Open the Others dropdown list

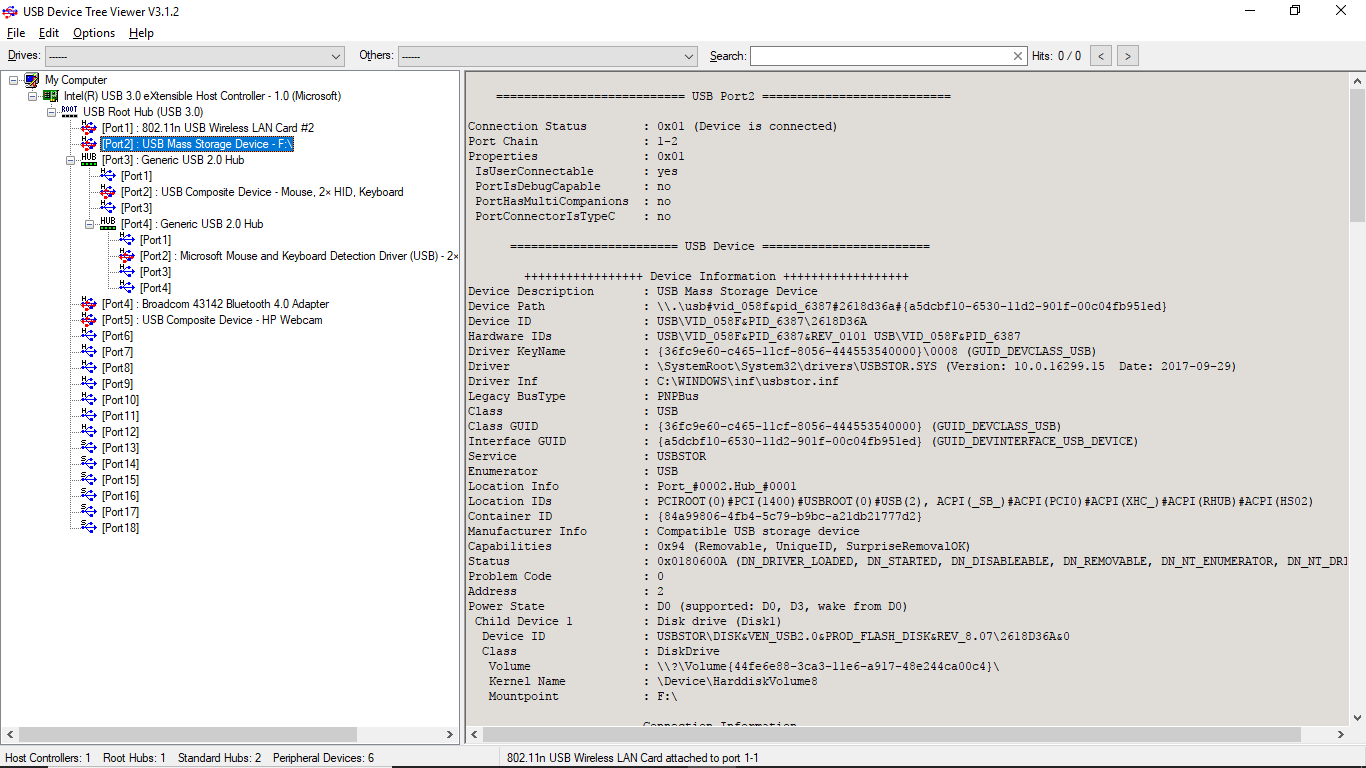coord(688,56)
